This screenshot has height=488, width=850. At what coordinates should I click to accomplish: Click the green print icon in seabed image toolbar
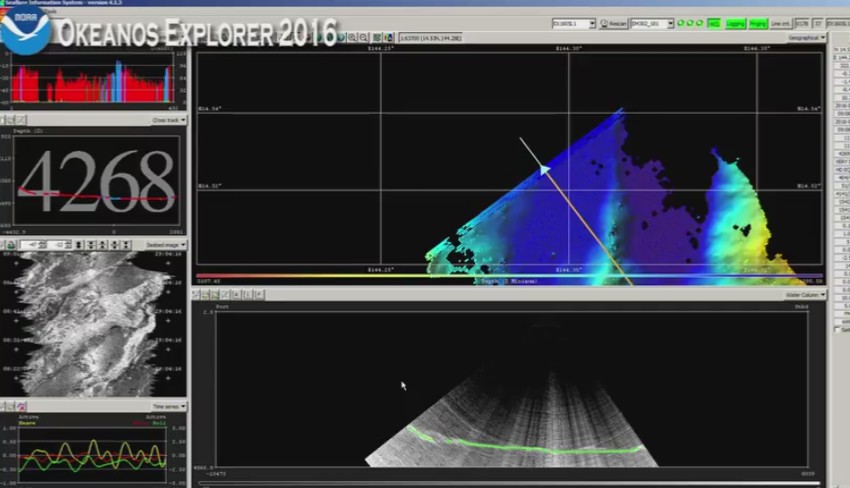10,245
